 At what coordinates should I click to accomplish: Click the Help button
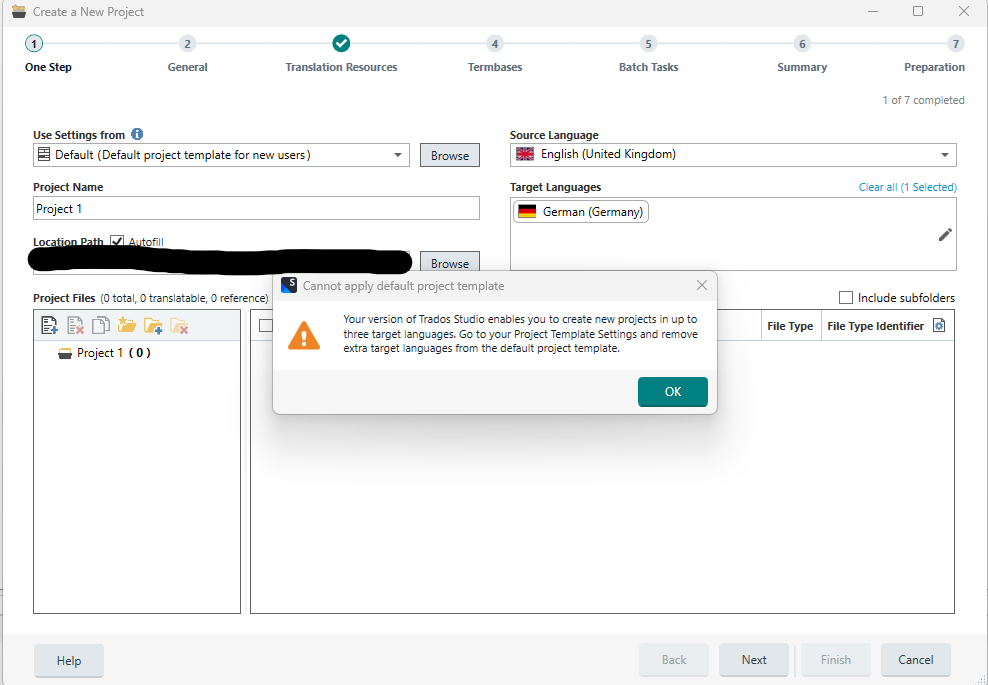[x=69, y=660]
